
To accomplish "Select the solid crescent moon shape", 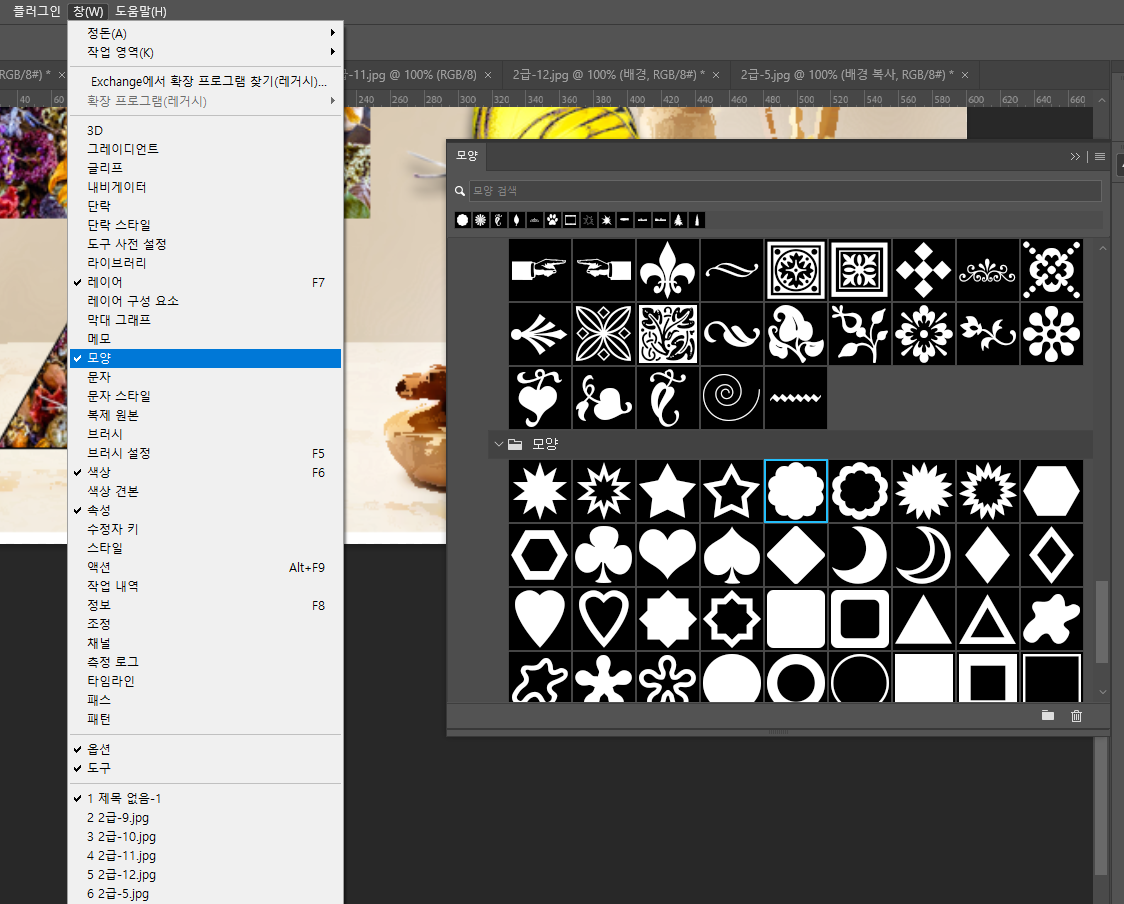I will tap(859, 555).
